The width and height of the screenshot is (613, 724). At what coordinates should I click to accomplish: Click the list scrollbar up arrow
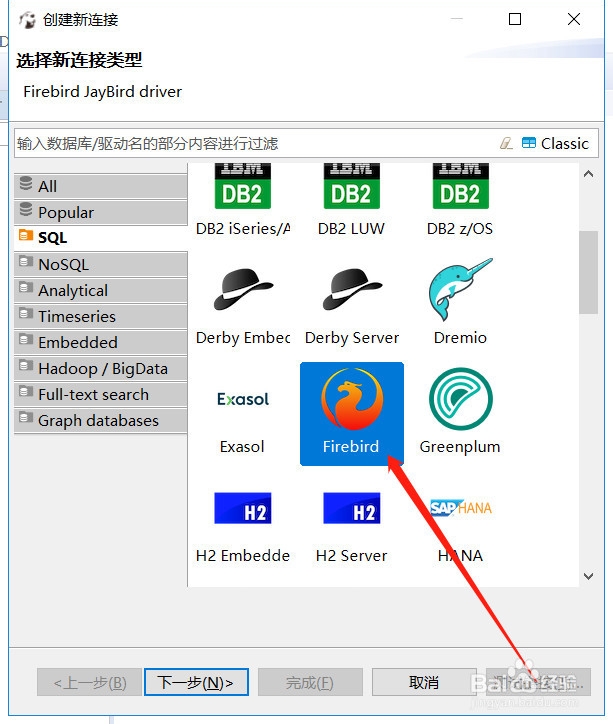click(x=588, y=174)
